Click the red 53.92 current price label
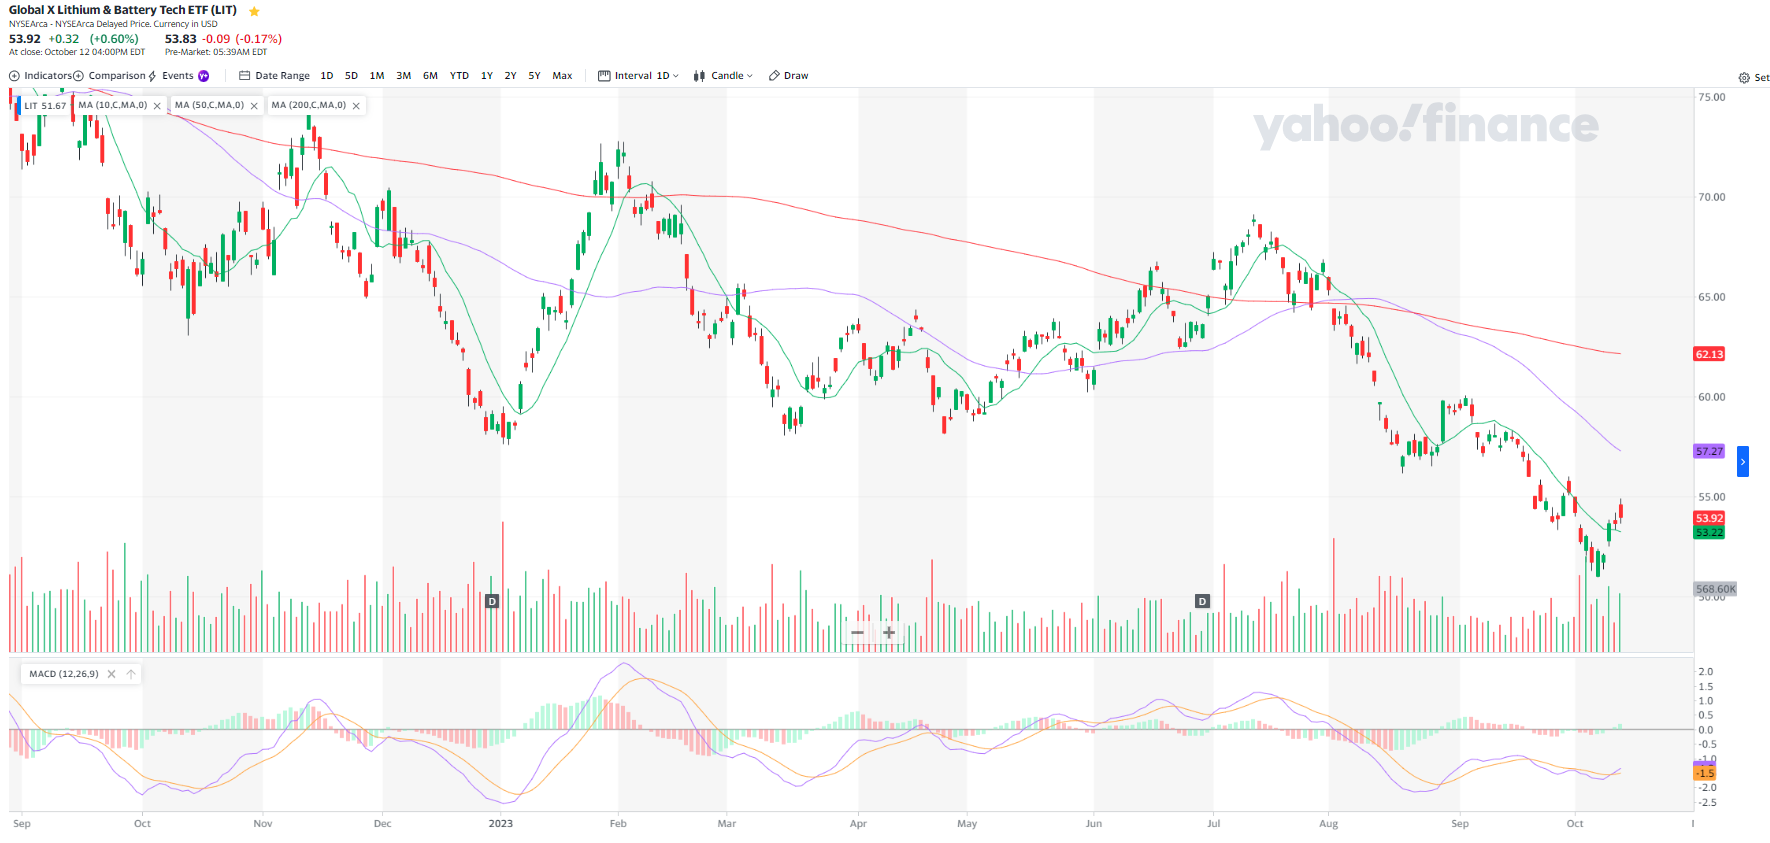 point(1709,518)
